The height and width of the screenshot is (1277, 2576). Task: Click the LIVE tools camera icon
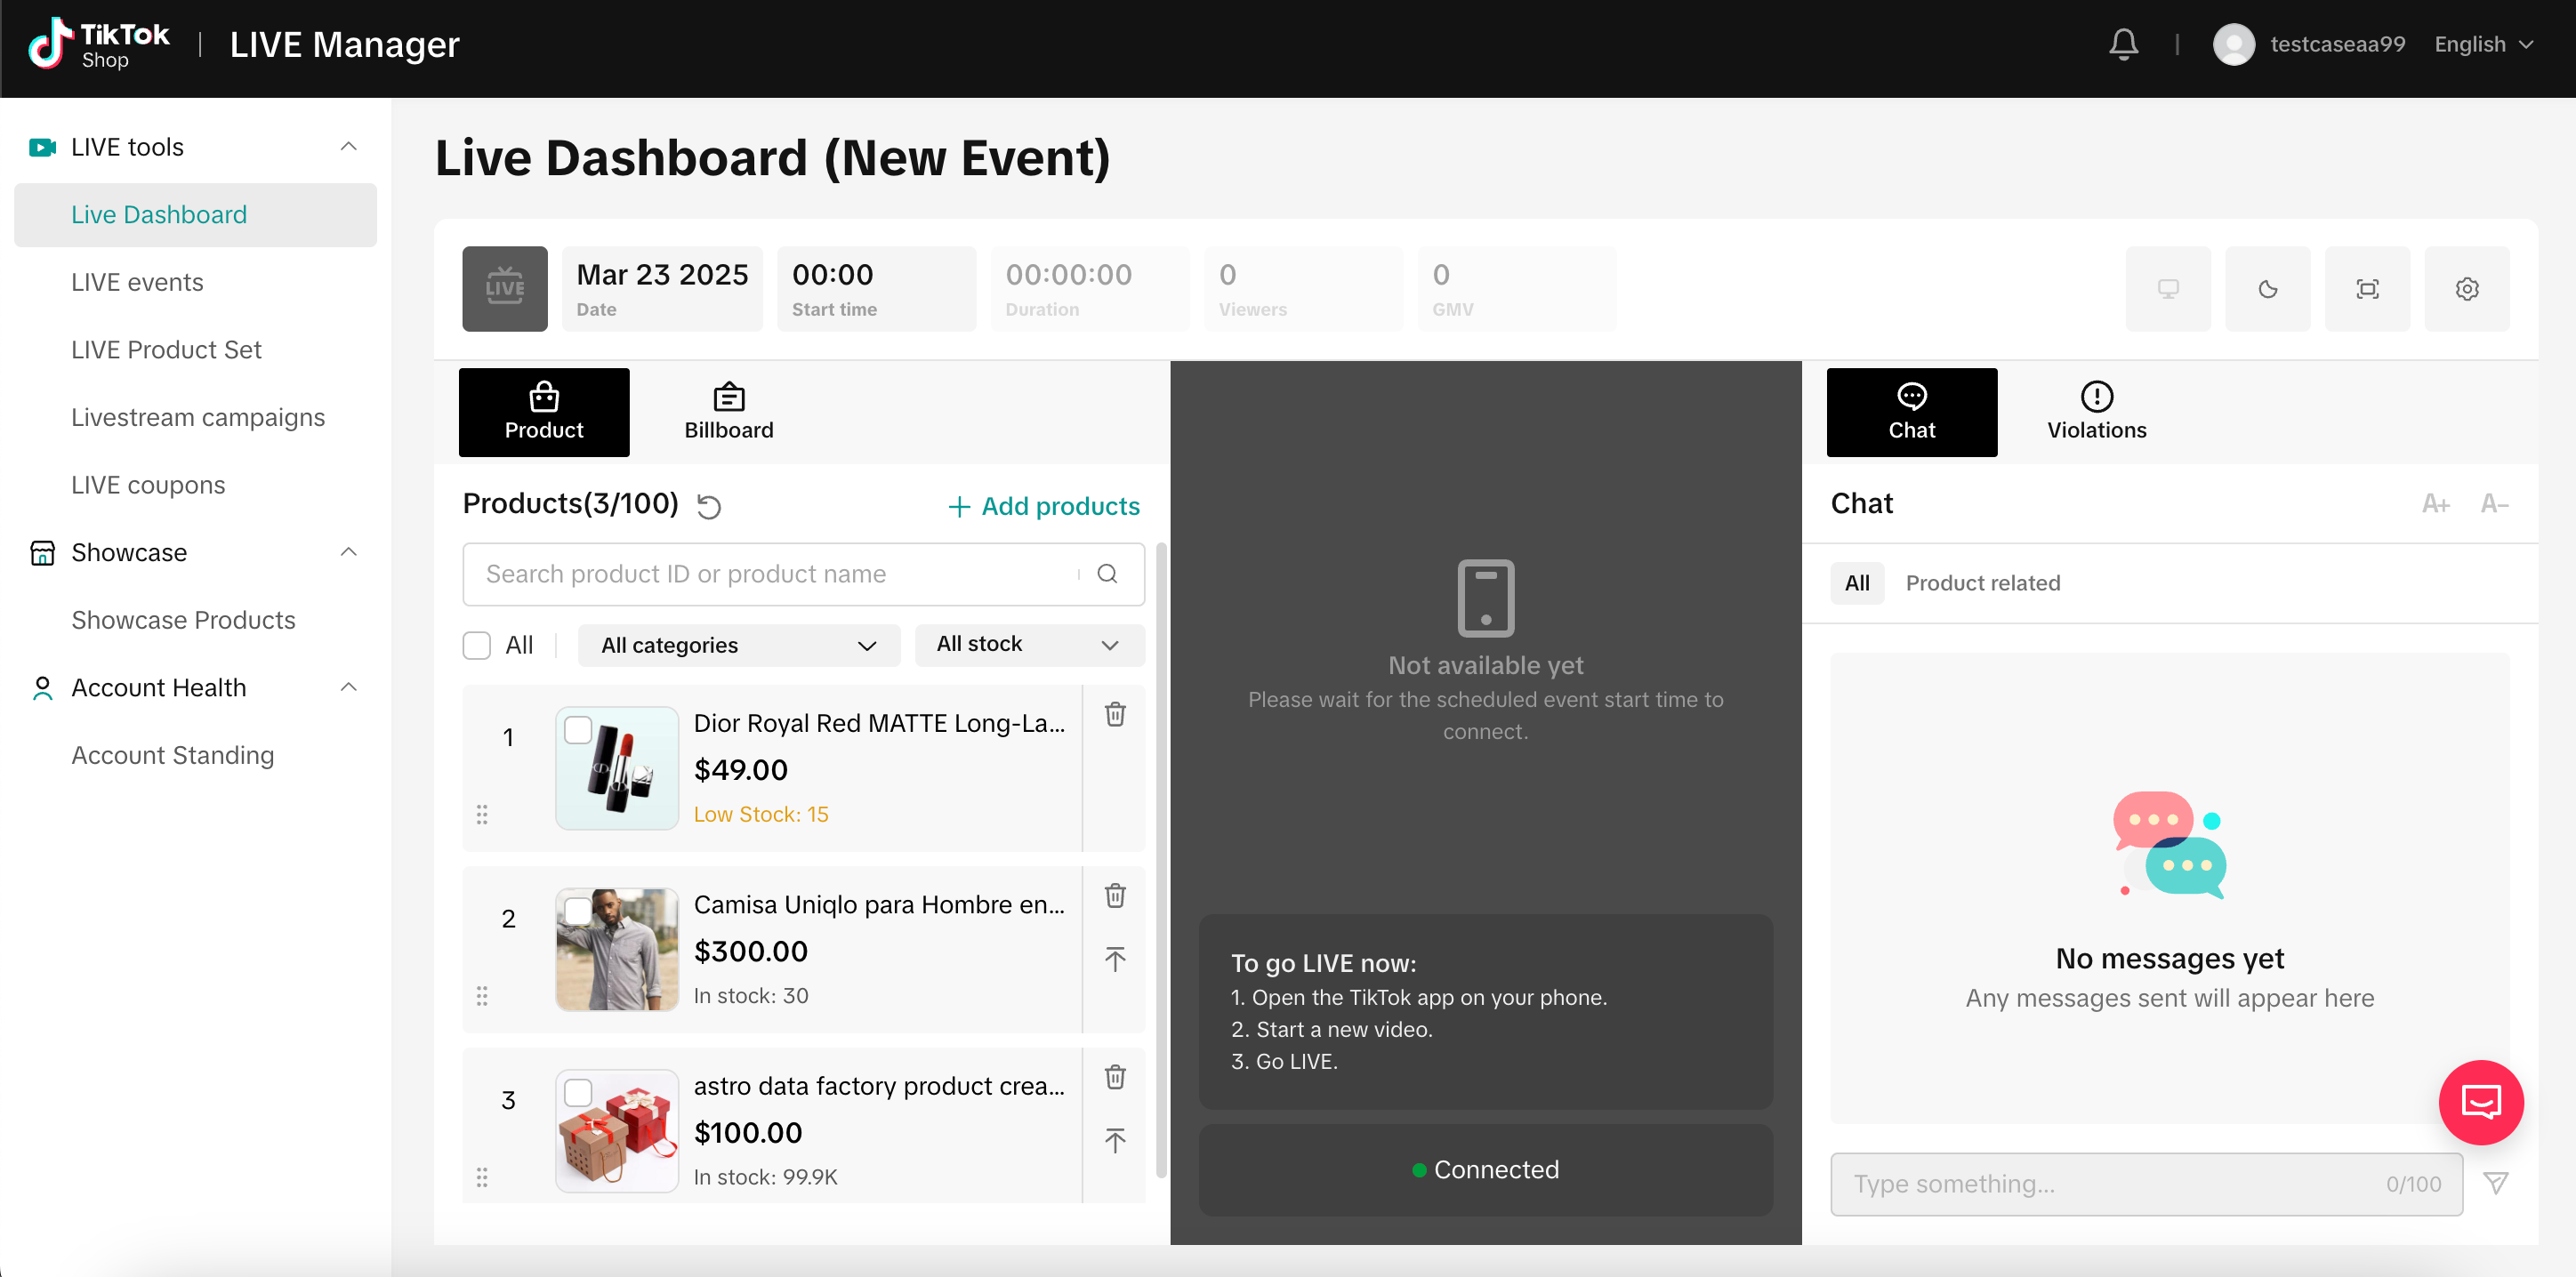click(x=42, y=147)
